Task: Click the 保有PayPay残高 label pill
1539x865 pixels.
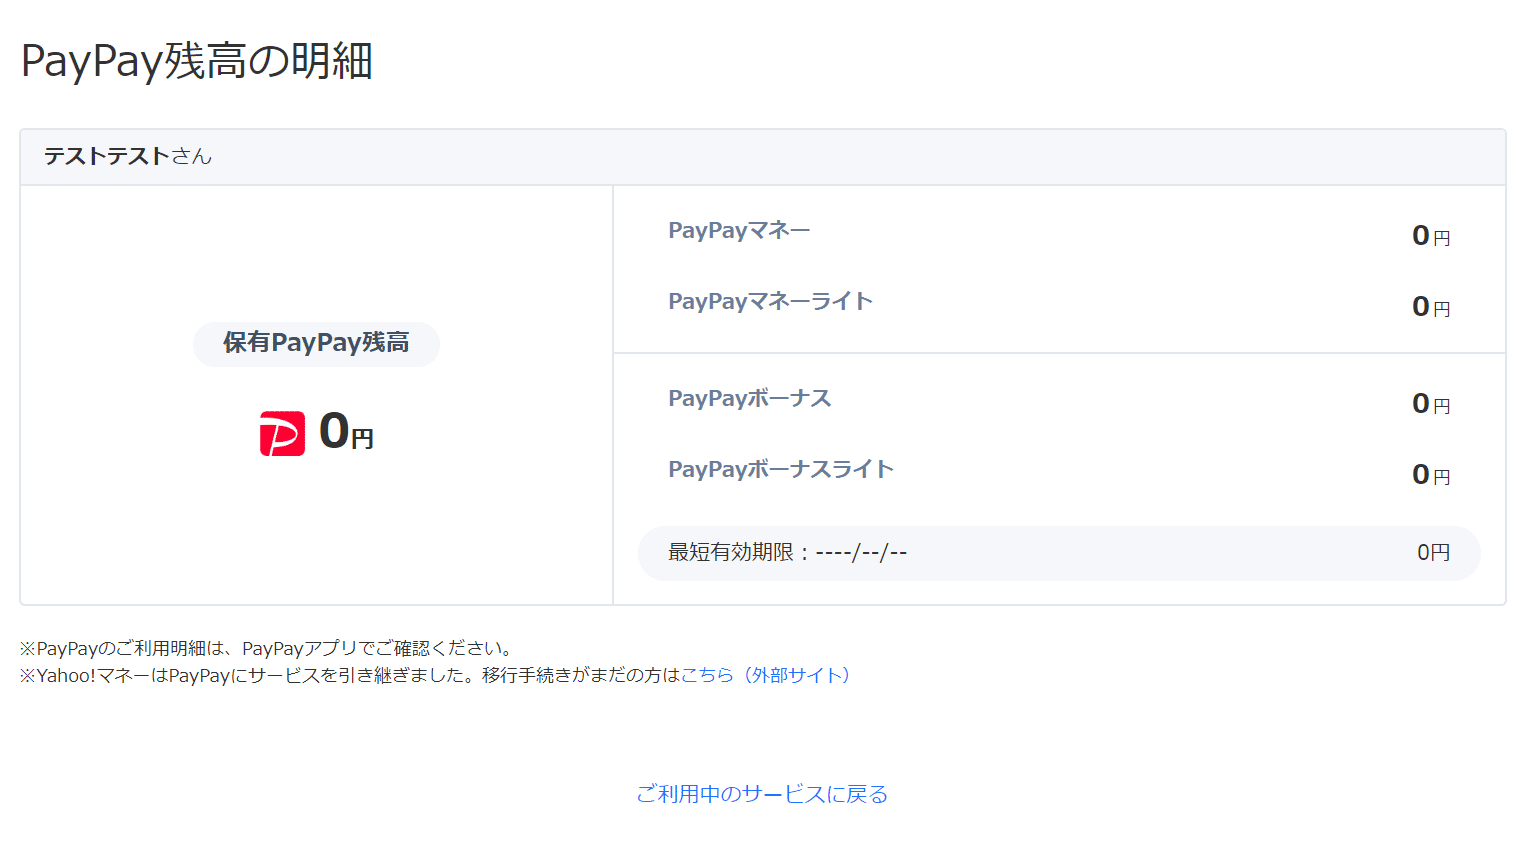Action: point(316,343)
